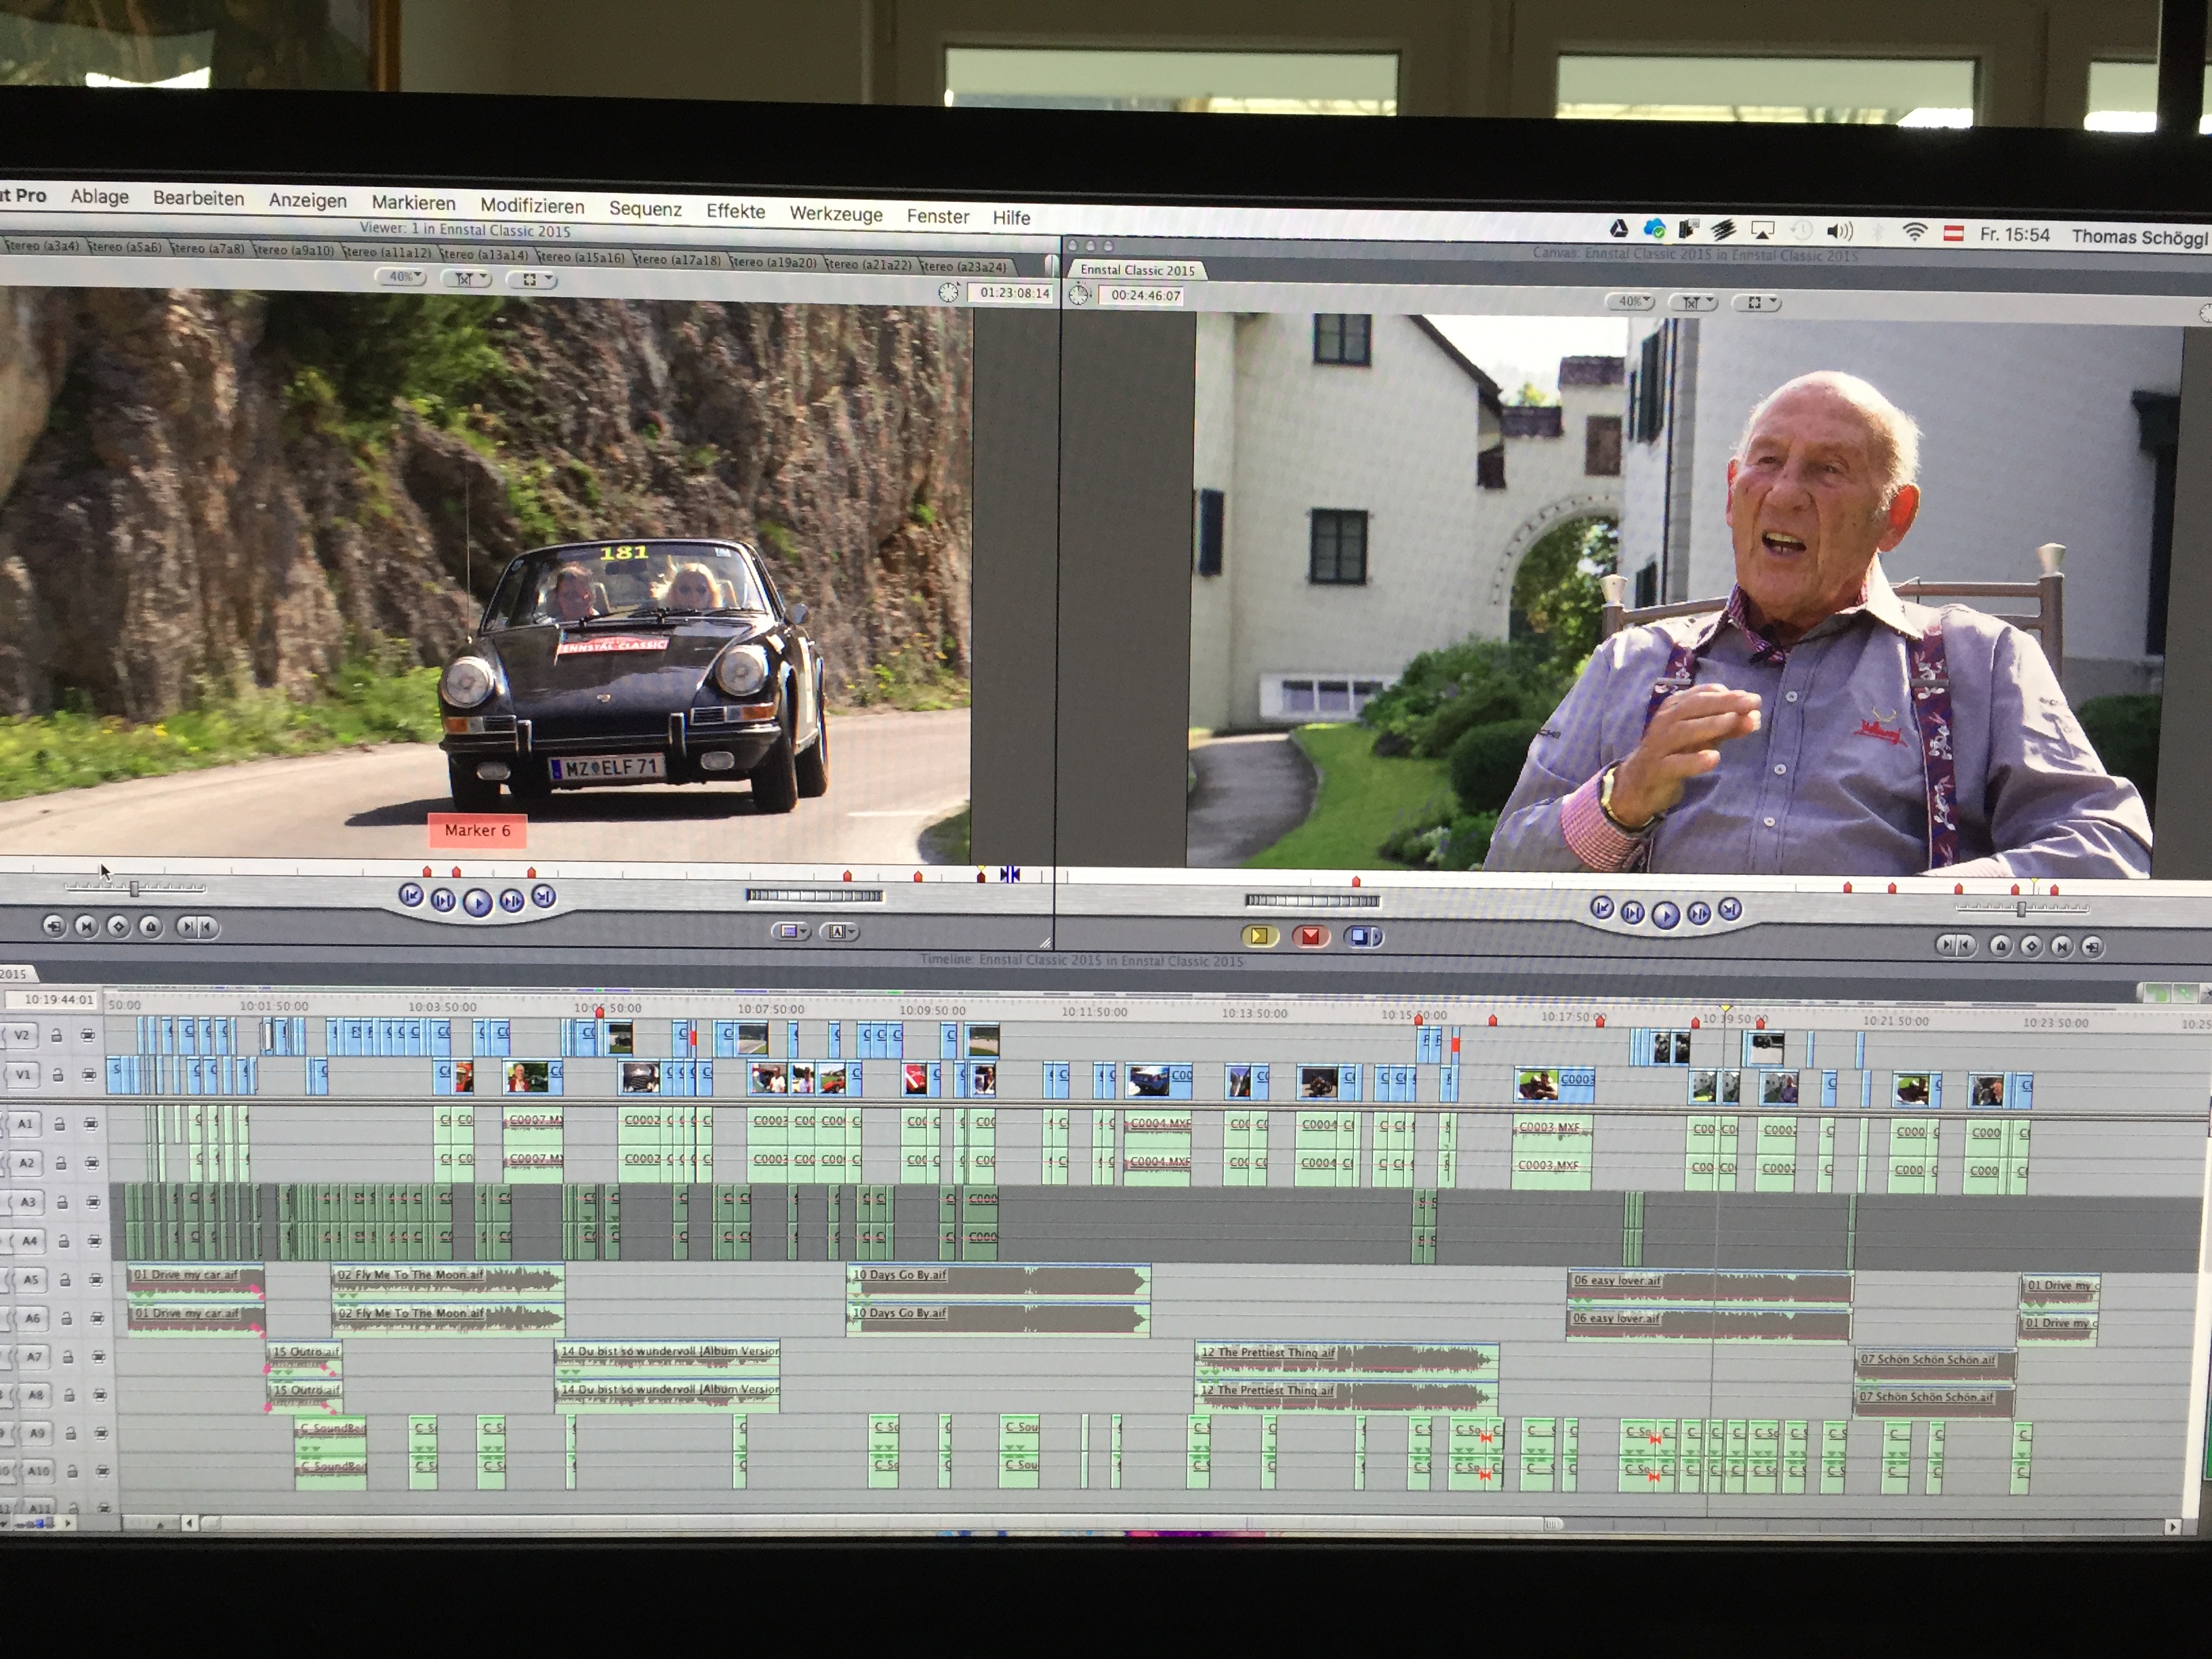Open AirPlay display menu bar icon
The image size is (2212, 1659).
[x=1763, y=230]
